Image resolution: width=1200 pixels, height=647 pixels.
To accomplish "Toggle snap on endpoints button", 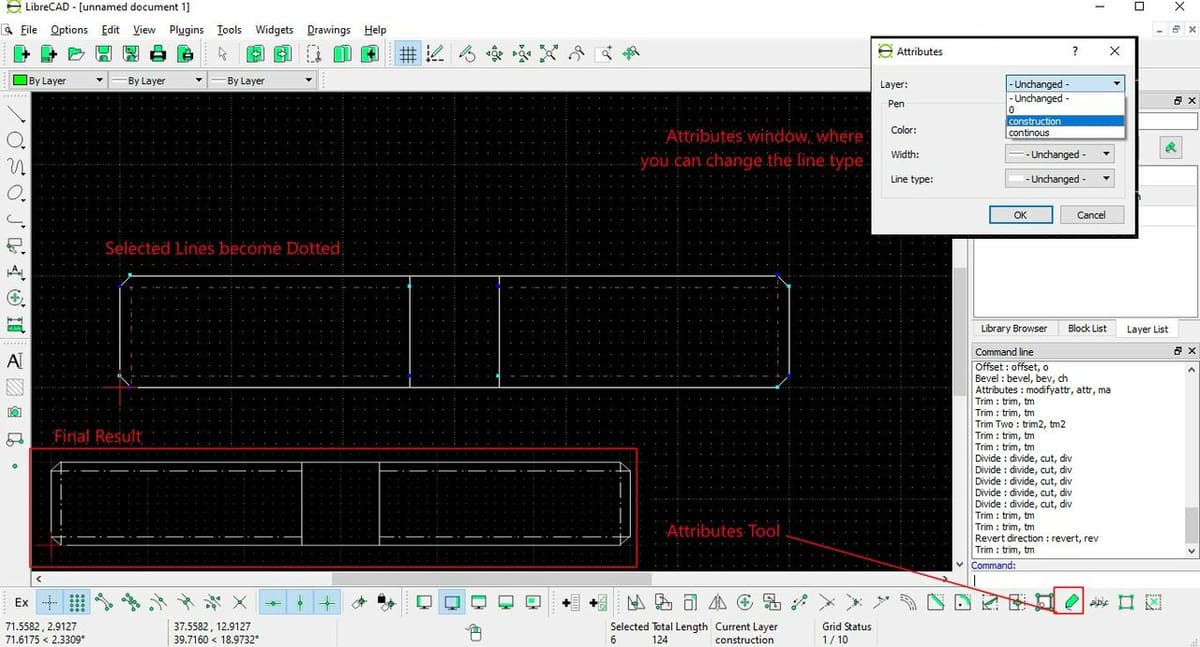I will 104,602.
